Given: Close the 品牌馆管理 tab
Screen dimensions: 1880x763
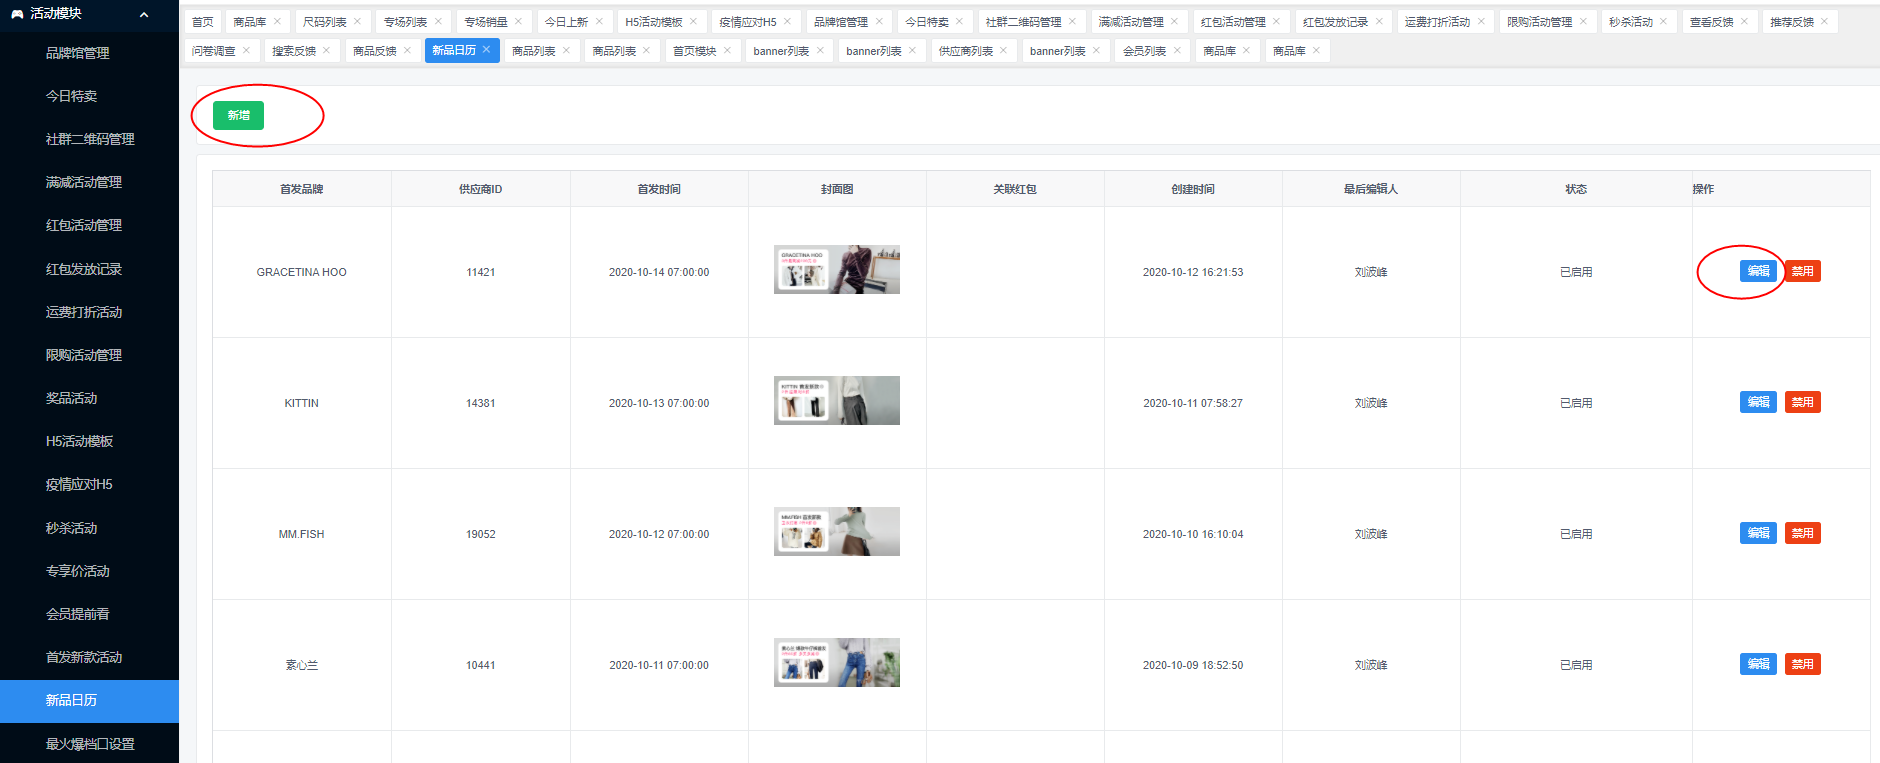Looking at the screenshot, I should [x=879, y=21].
